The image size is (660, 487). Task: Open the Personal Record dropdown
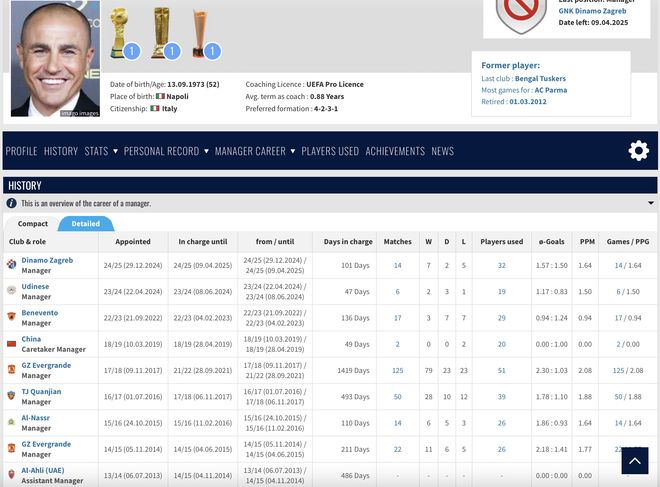(x=166, y=151)
